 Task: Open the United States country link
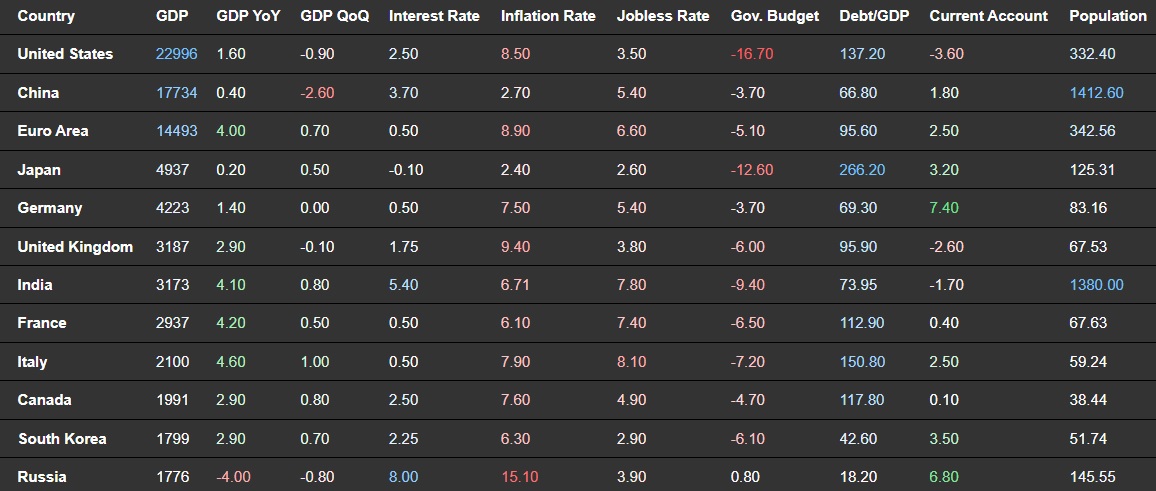click(x=65, y=54)
